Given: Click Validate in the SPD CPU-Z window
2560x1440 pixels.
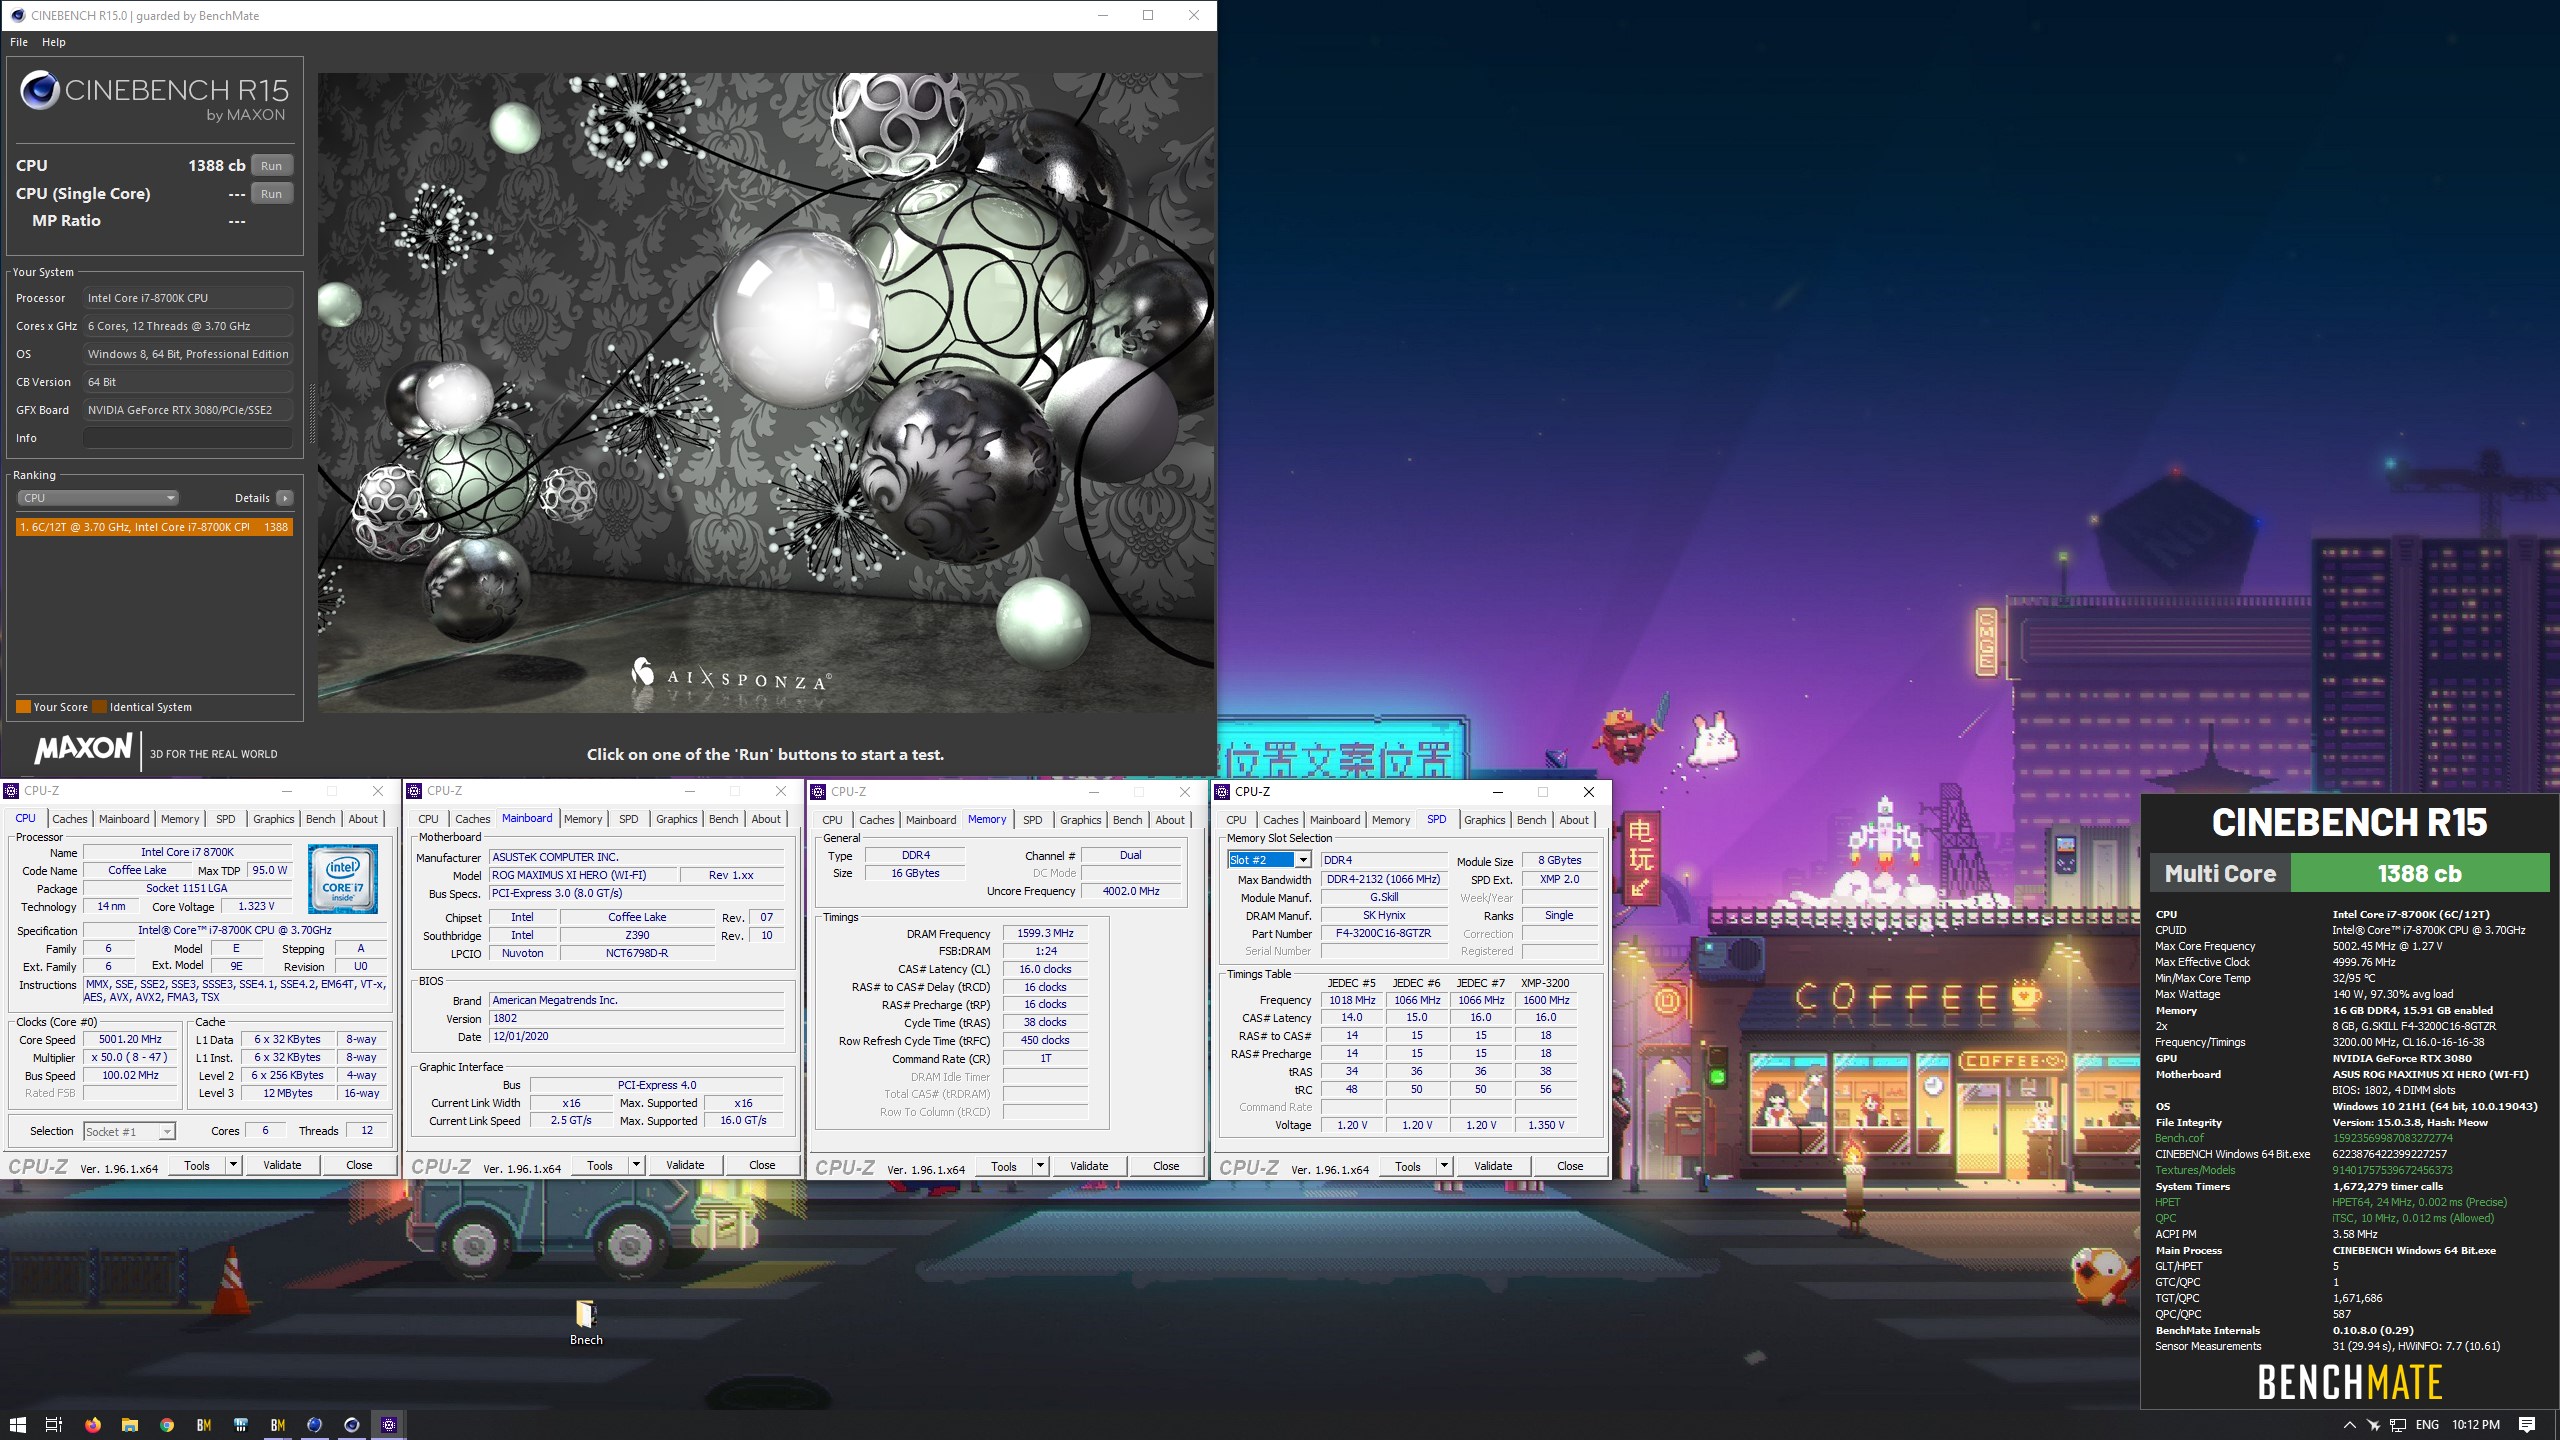Looking at the screenshot, I should [x=1493, y=1166].
